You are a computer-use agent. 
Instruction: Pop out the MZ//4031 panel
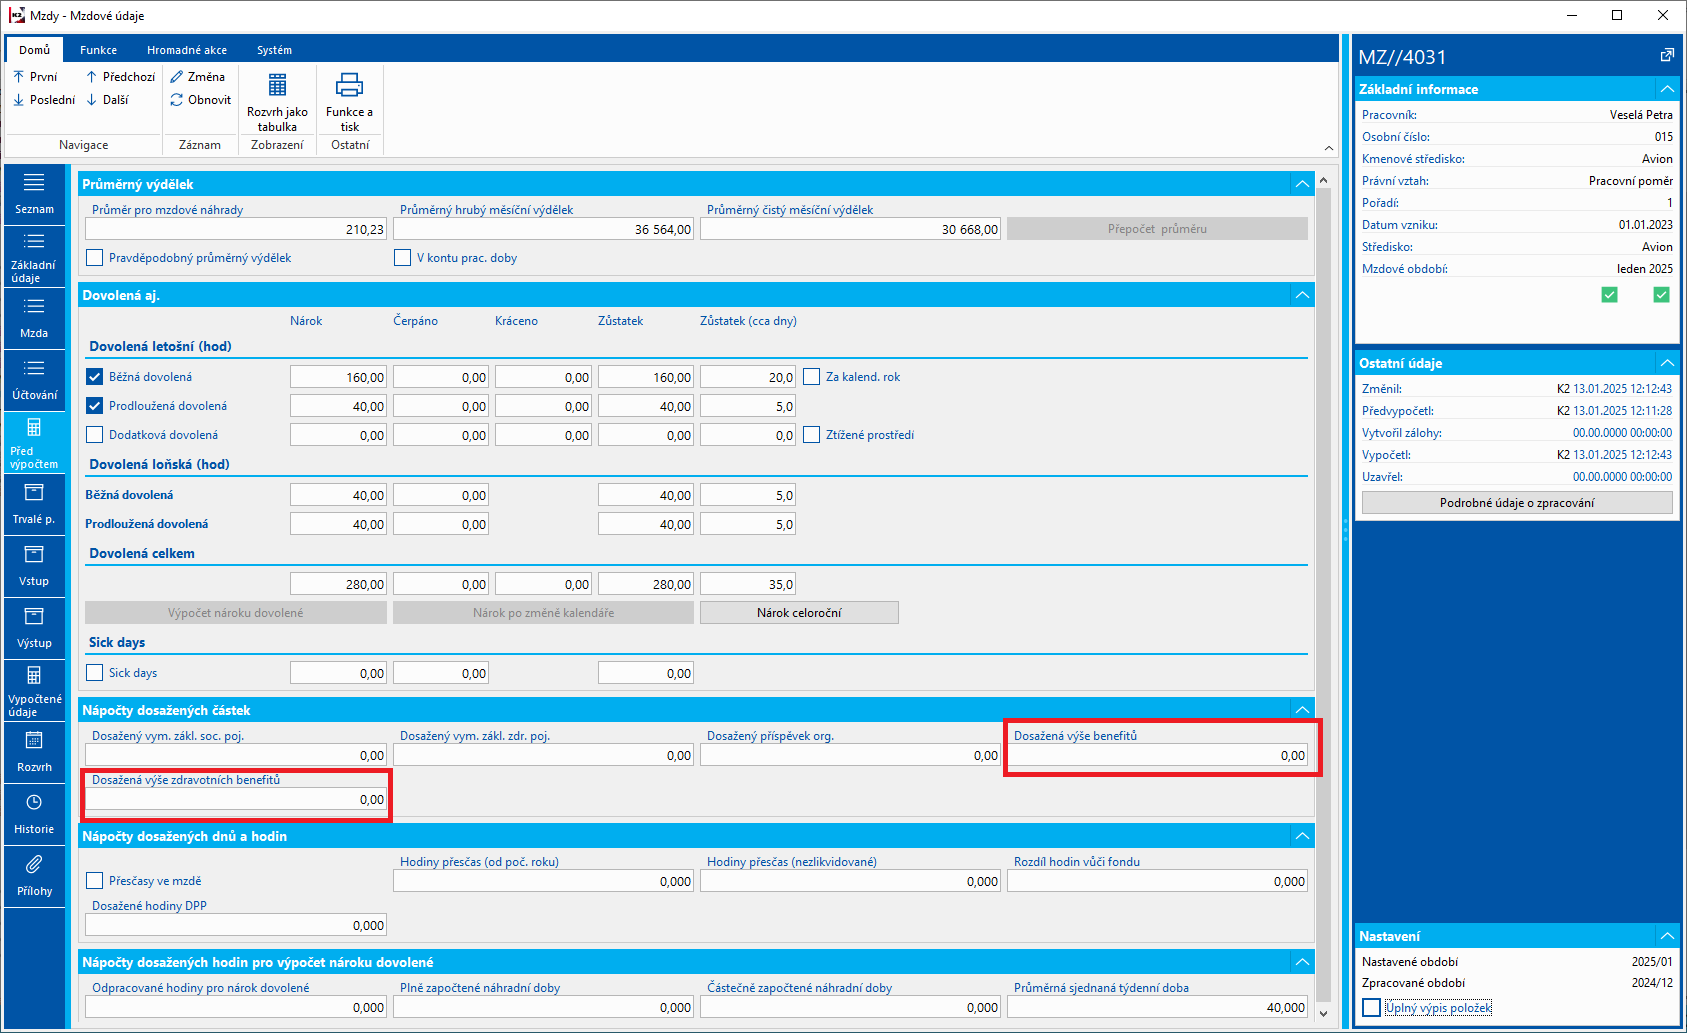point(1667,56)
